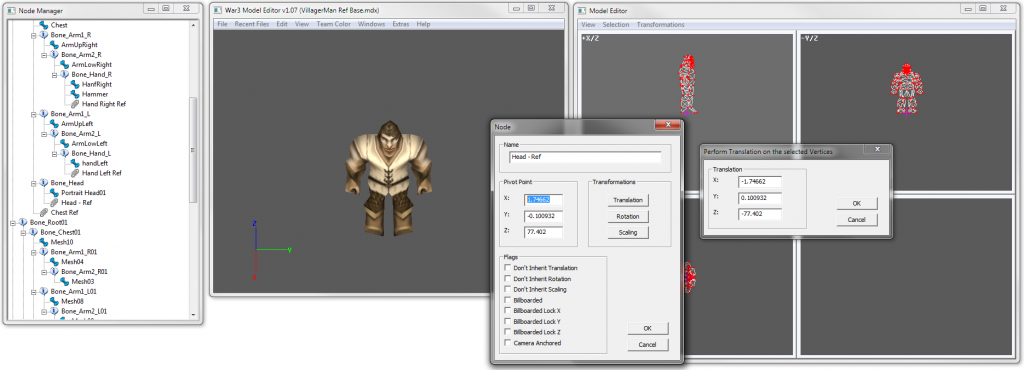
Task: Click the Node Manager vertical scrollbar thumb
Action: (x=193, y=149)
